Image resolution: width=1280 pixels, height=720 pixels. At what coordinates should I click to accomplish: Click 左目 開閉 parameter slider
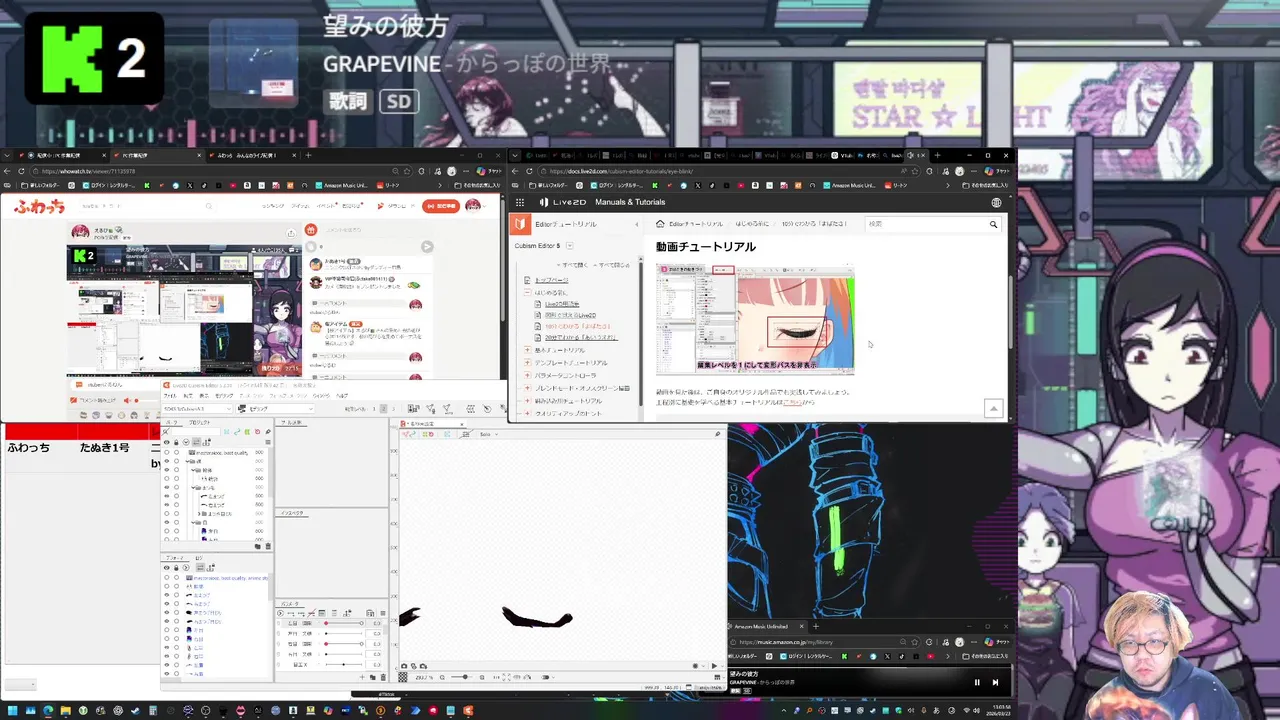coord(344,623)
